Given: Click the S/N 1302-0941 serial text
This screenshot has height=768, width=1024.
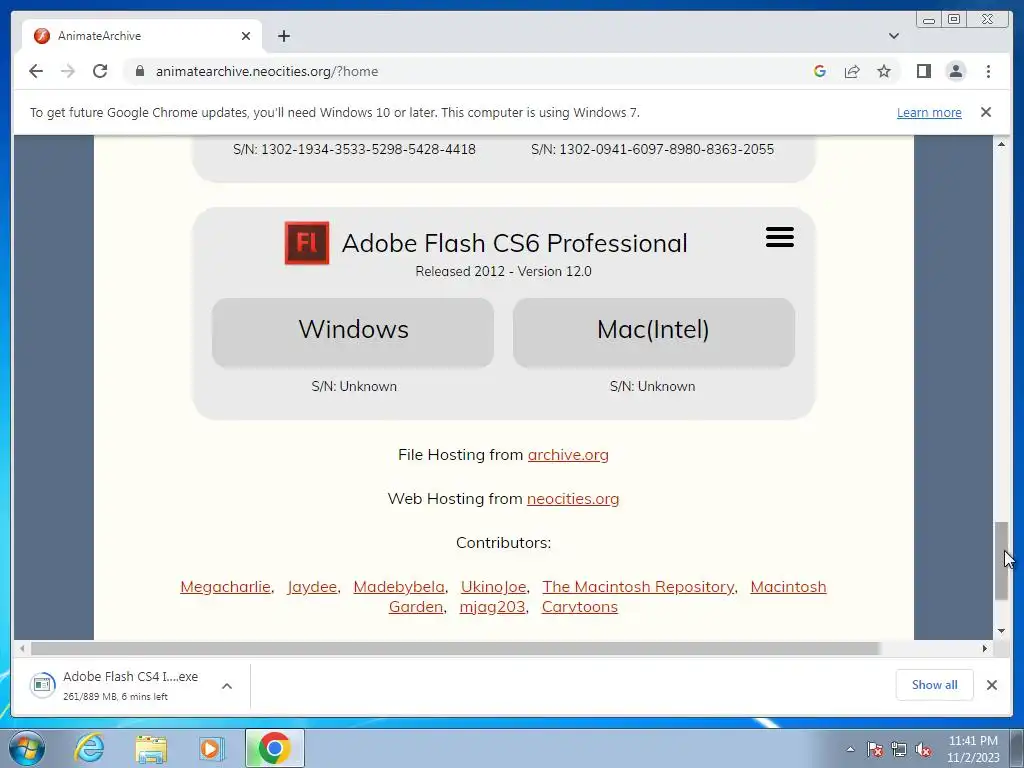Looking at the screenshot, I should (652, 149).
